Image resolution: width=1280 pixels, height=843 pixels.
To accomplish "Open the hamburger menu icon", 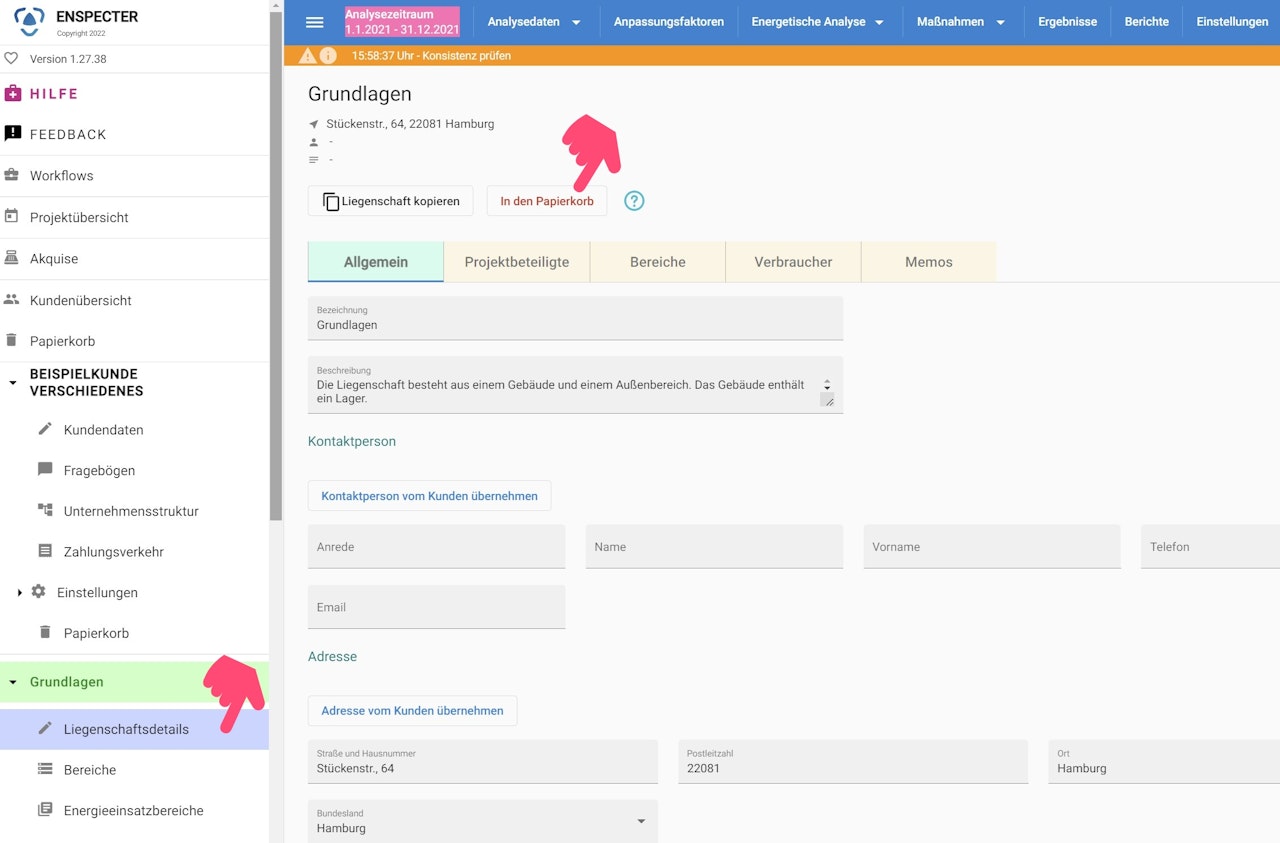I will [x=314, y=22].
